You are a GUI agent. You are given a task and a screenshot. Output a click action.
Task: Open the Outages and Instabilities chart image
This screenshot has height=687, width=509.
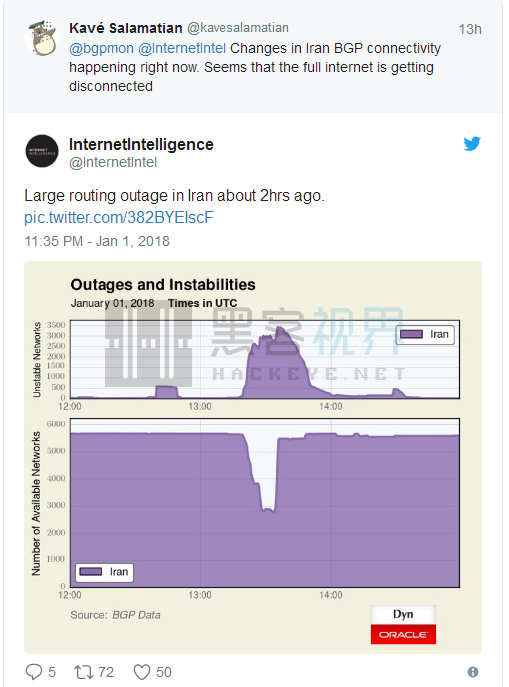point(253,457)
